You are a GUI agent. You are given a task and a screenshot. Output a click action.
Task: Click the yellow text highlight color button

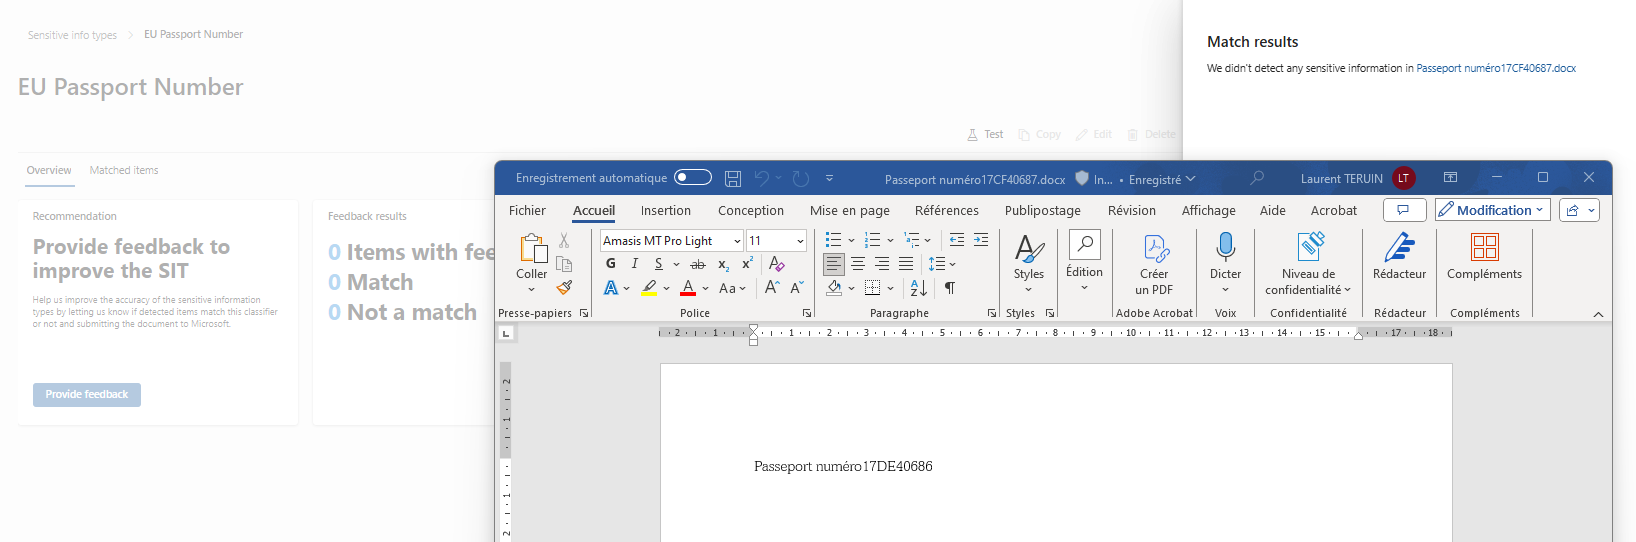point(650,288)
